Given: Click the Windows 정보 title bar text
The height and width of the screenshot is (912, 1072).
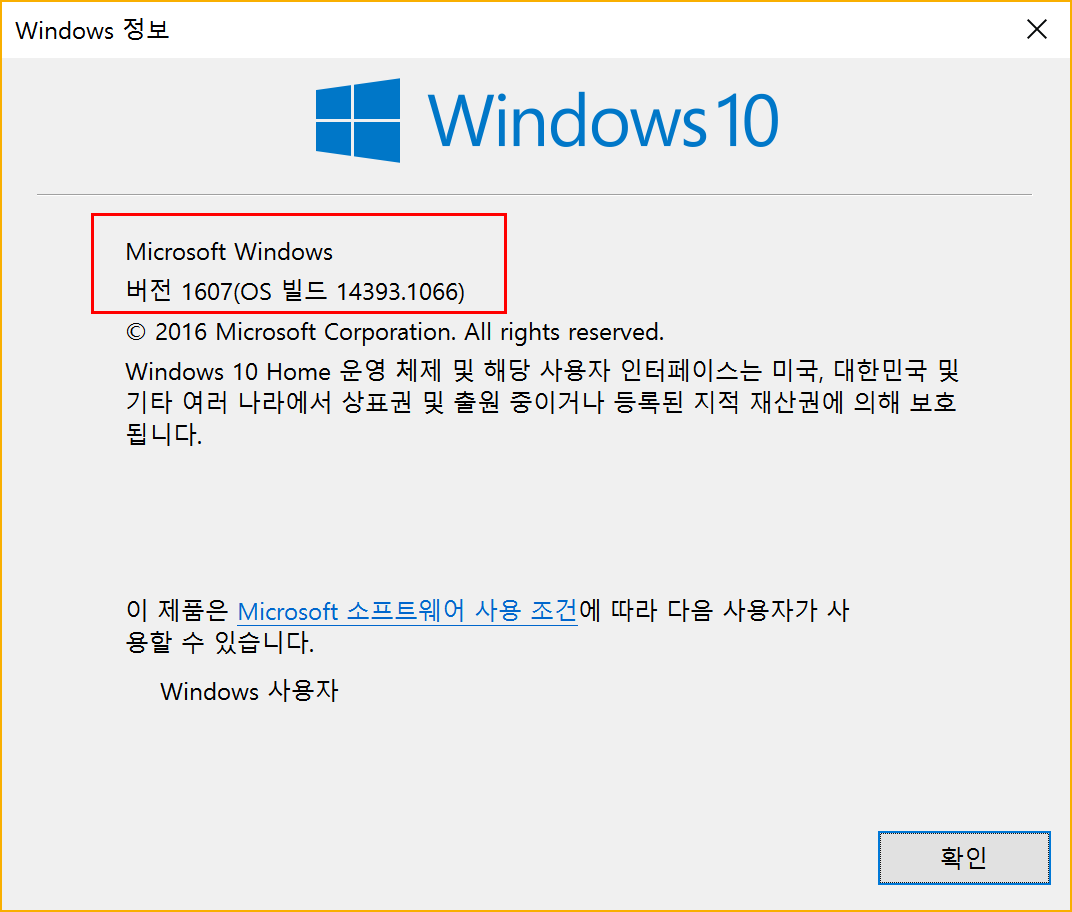Looking at the screenshot, I should 92,30.
